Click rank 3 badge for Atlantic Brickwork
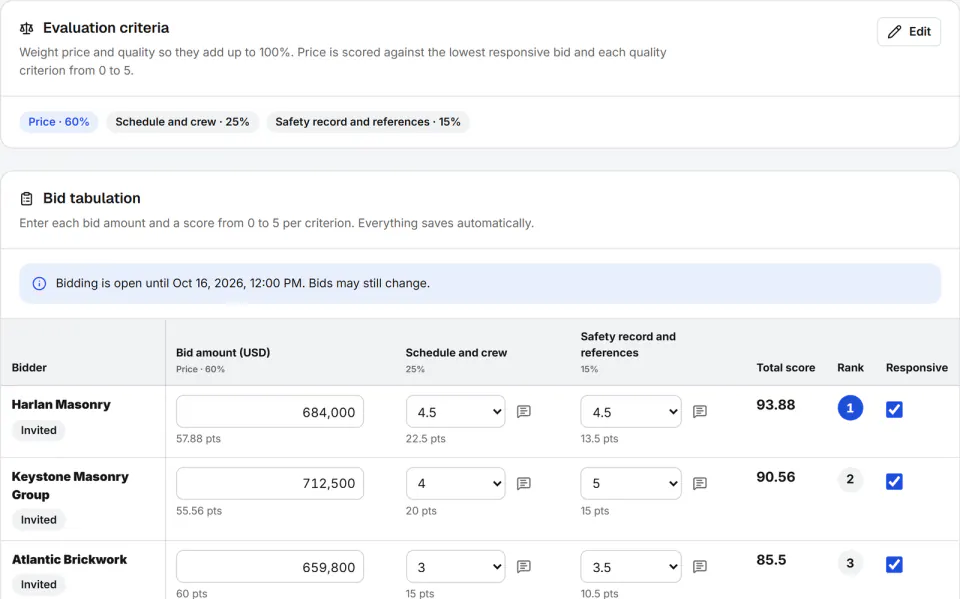 (x=850, y=563)
